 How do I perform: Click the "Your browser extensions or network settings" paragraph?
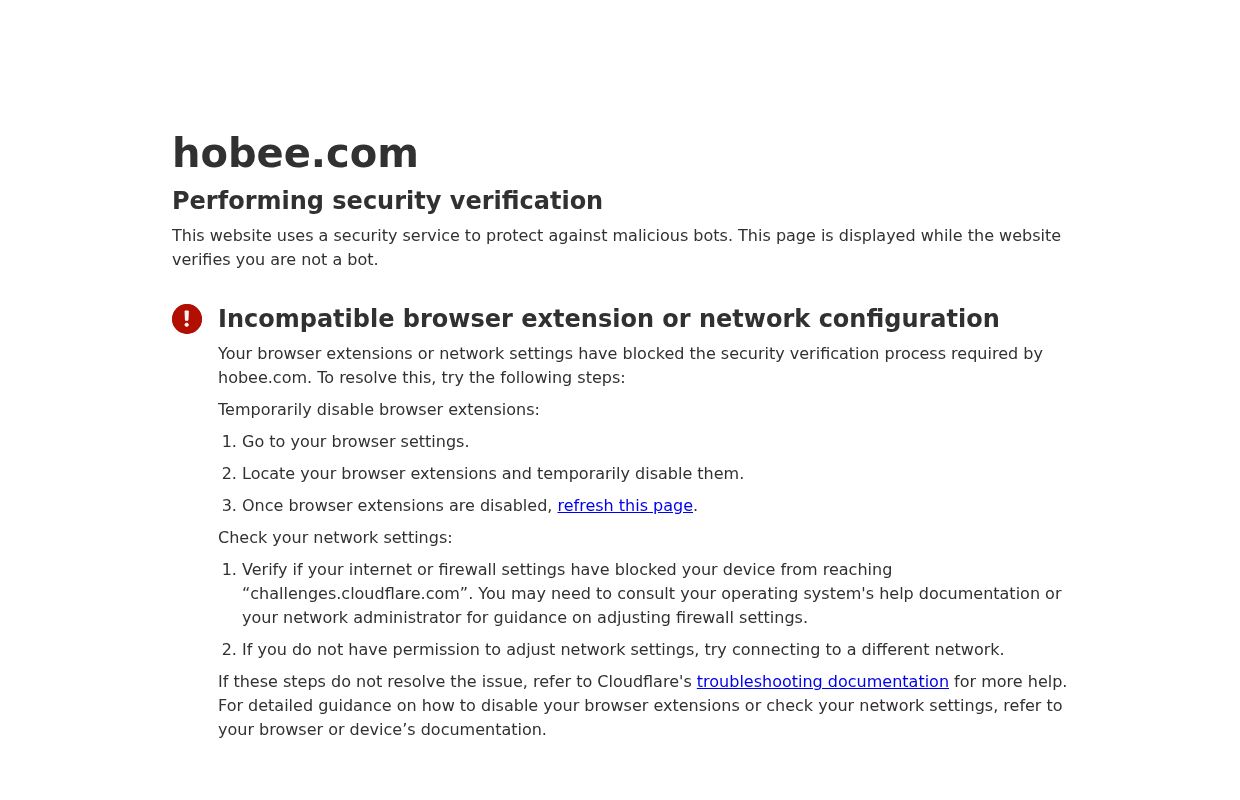coord(630,354)
